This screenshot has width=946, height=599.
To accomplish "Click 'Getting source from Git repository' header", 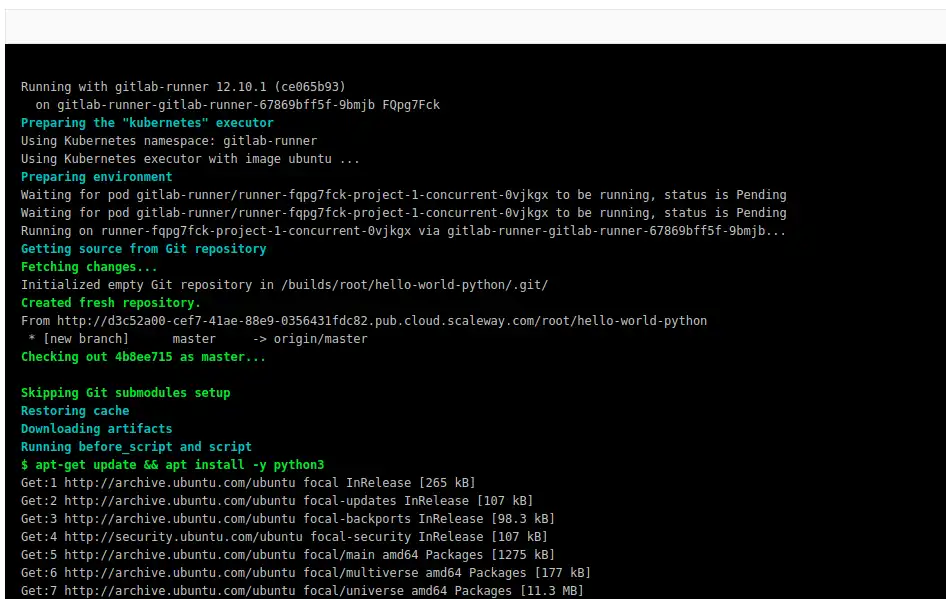I will (x=144, y=249).
